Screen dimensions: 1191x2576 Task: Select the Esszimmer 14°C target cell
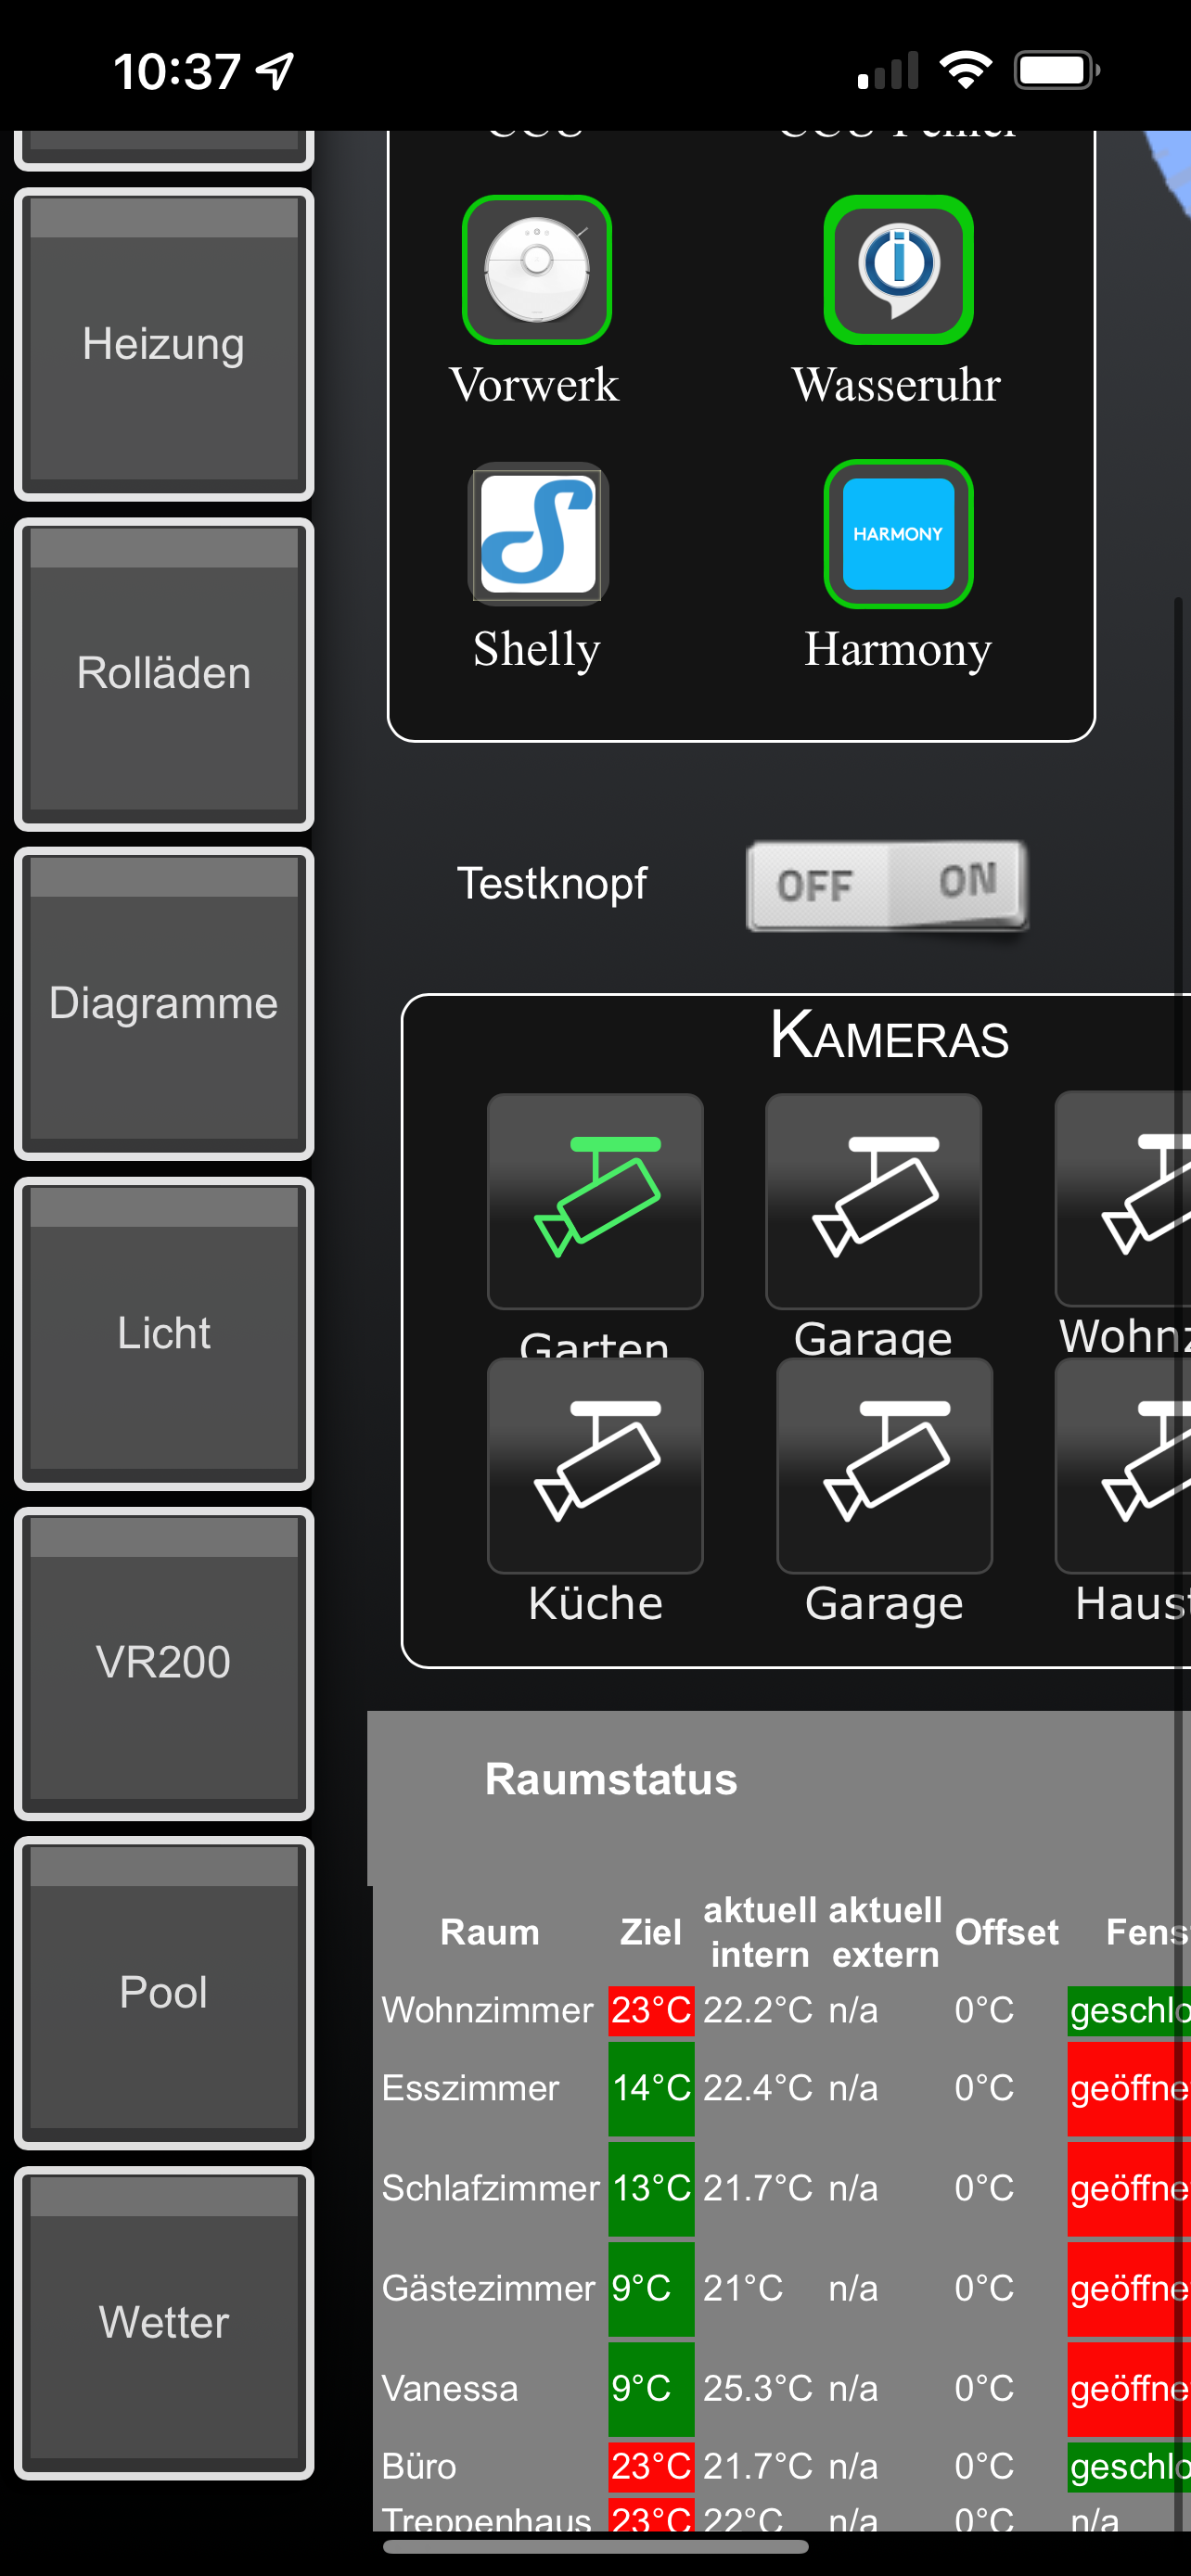(651, 2088)
